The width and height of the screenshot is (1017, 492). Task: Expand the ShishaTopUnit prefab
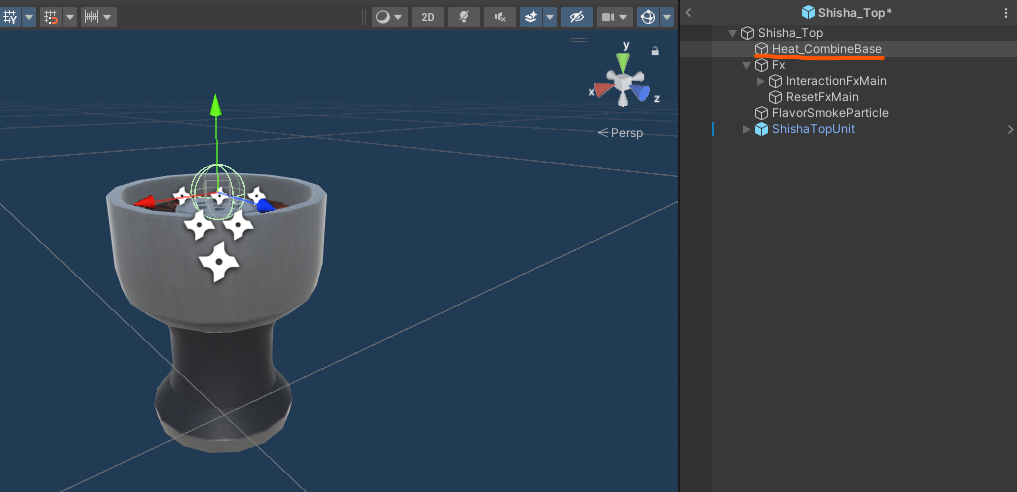747,129
